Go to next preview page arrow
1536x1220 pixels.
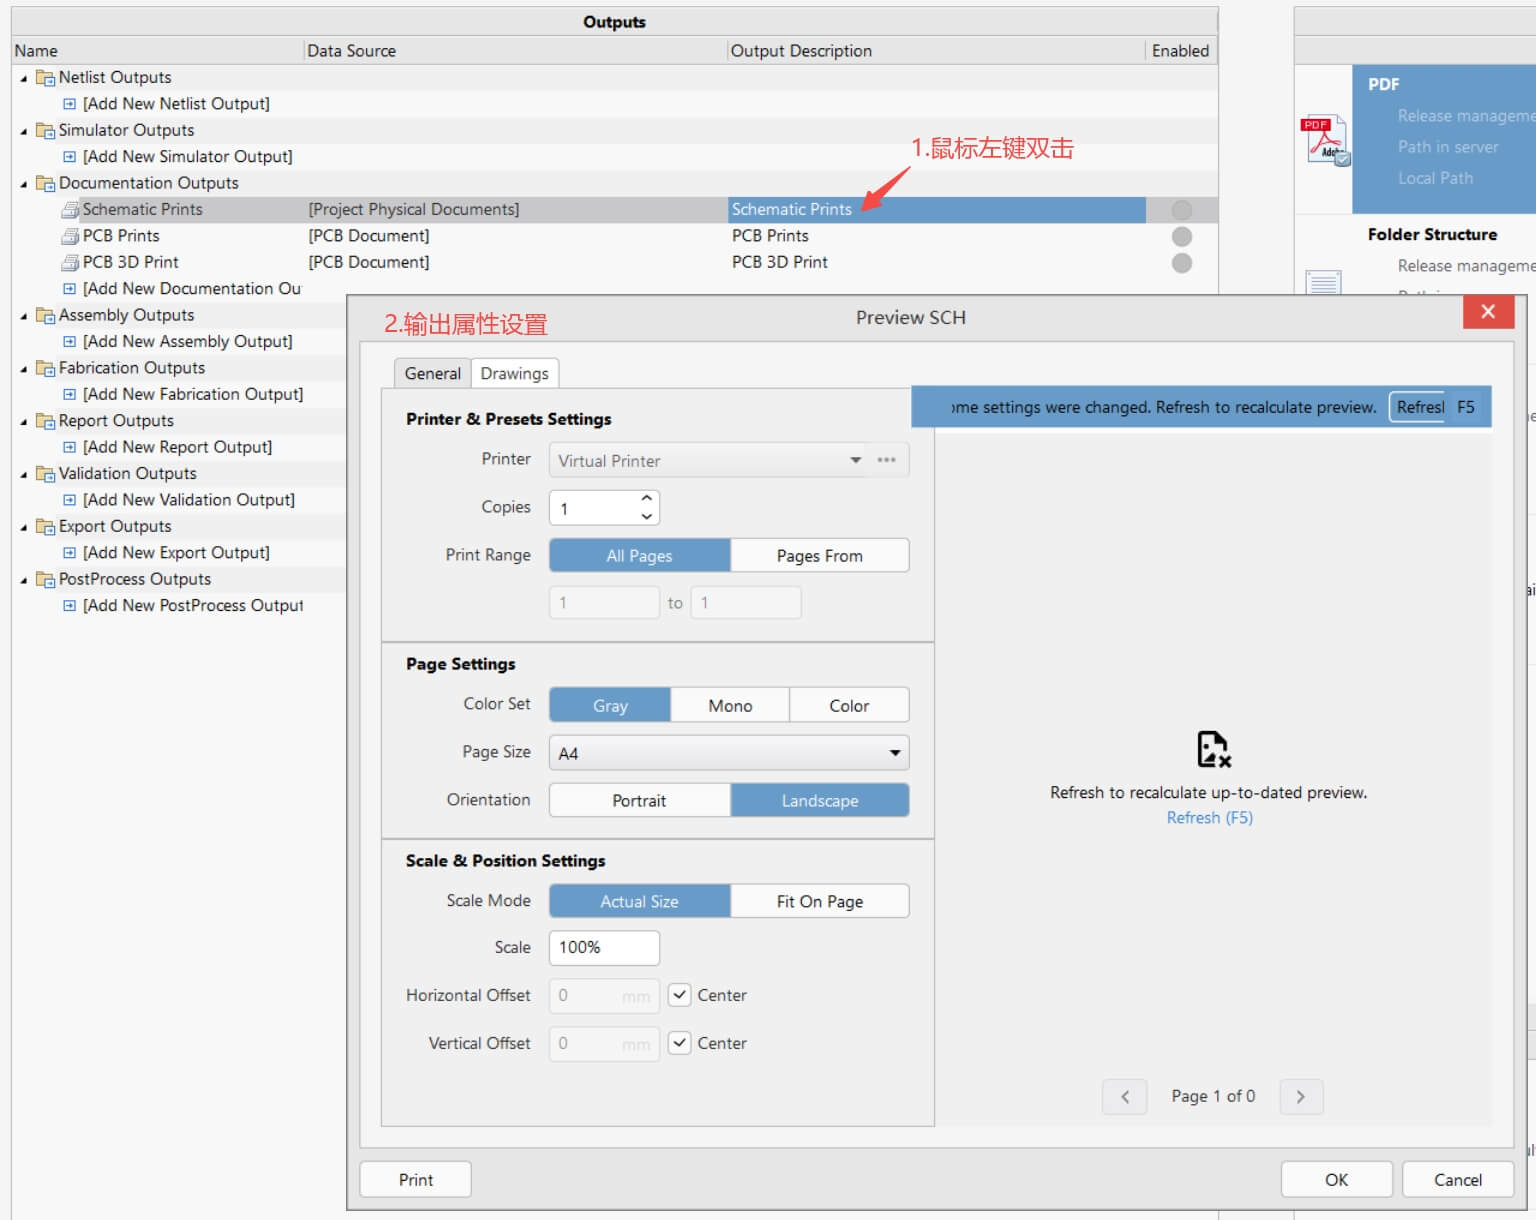1300,1097
